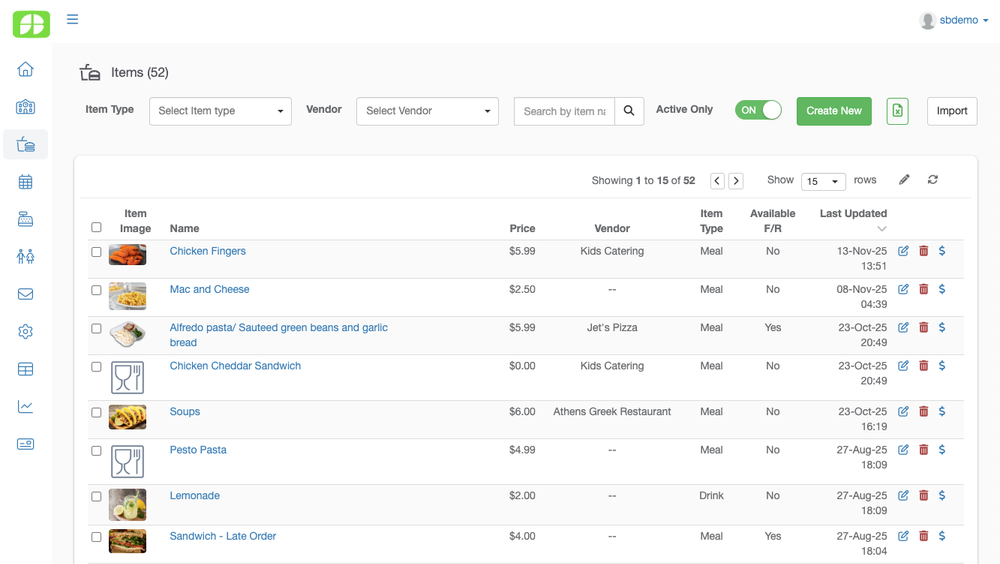Click the Create New button

(834, 111)
